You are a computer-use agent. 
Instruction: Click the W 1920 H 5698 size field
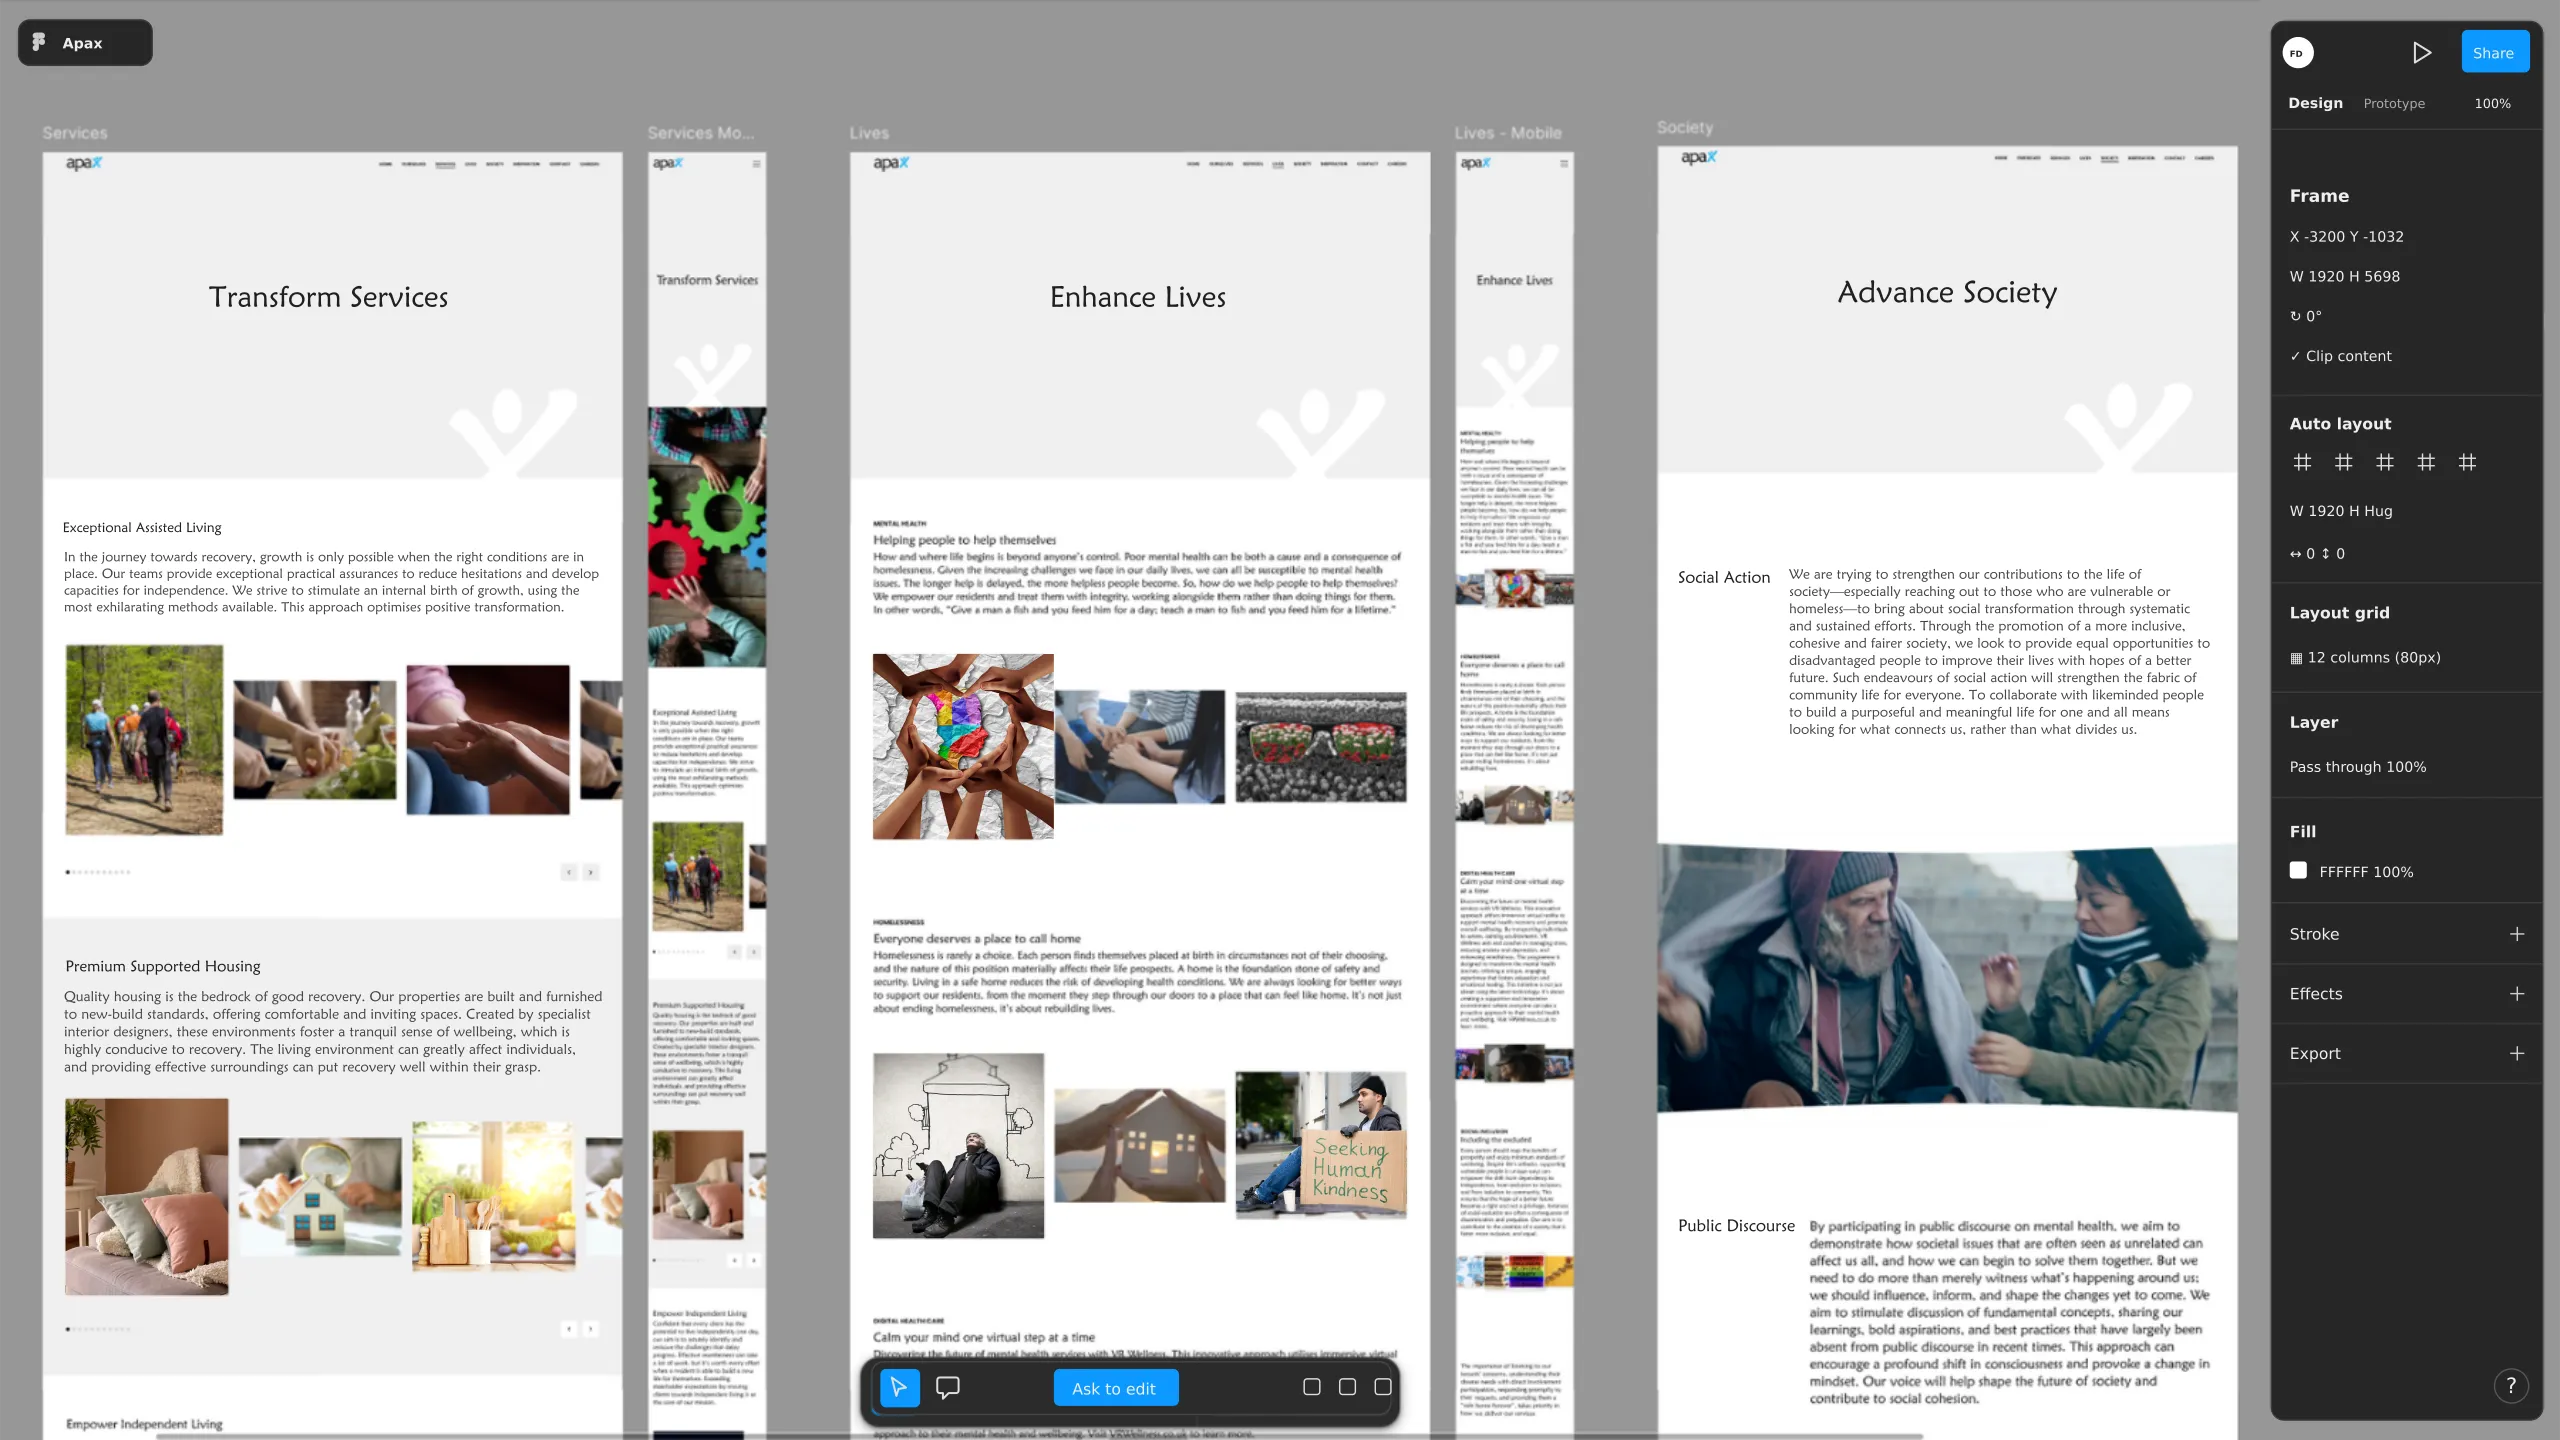(x=2344, y=277)
